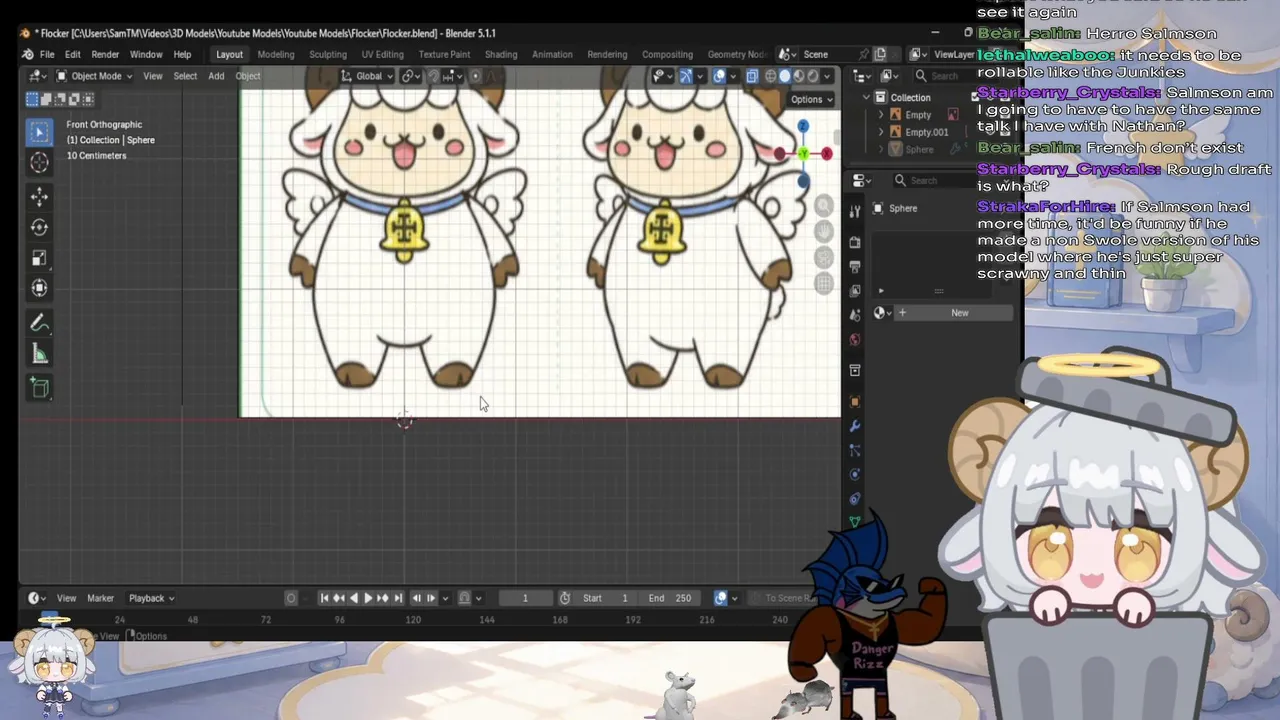Open the View Layer properties tab
The image size is (1280, 720).
pyautogui.click(x=855, y=290)
